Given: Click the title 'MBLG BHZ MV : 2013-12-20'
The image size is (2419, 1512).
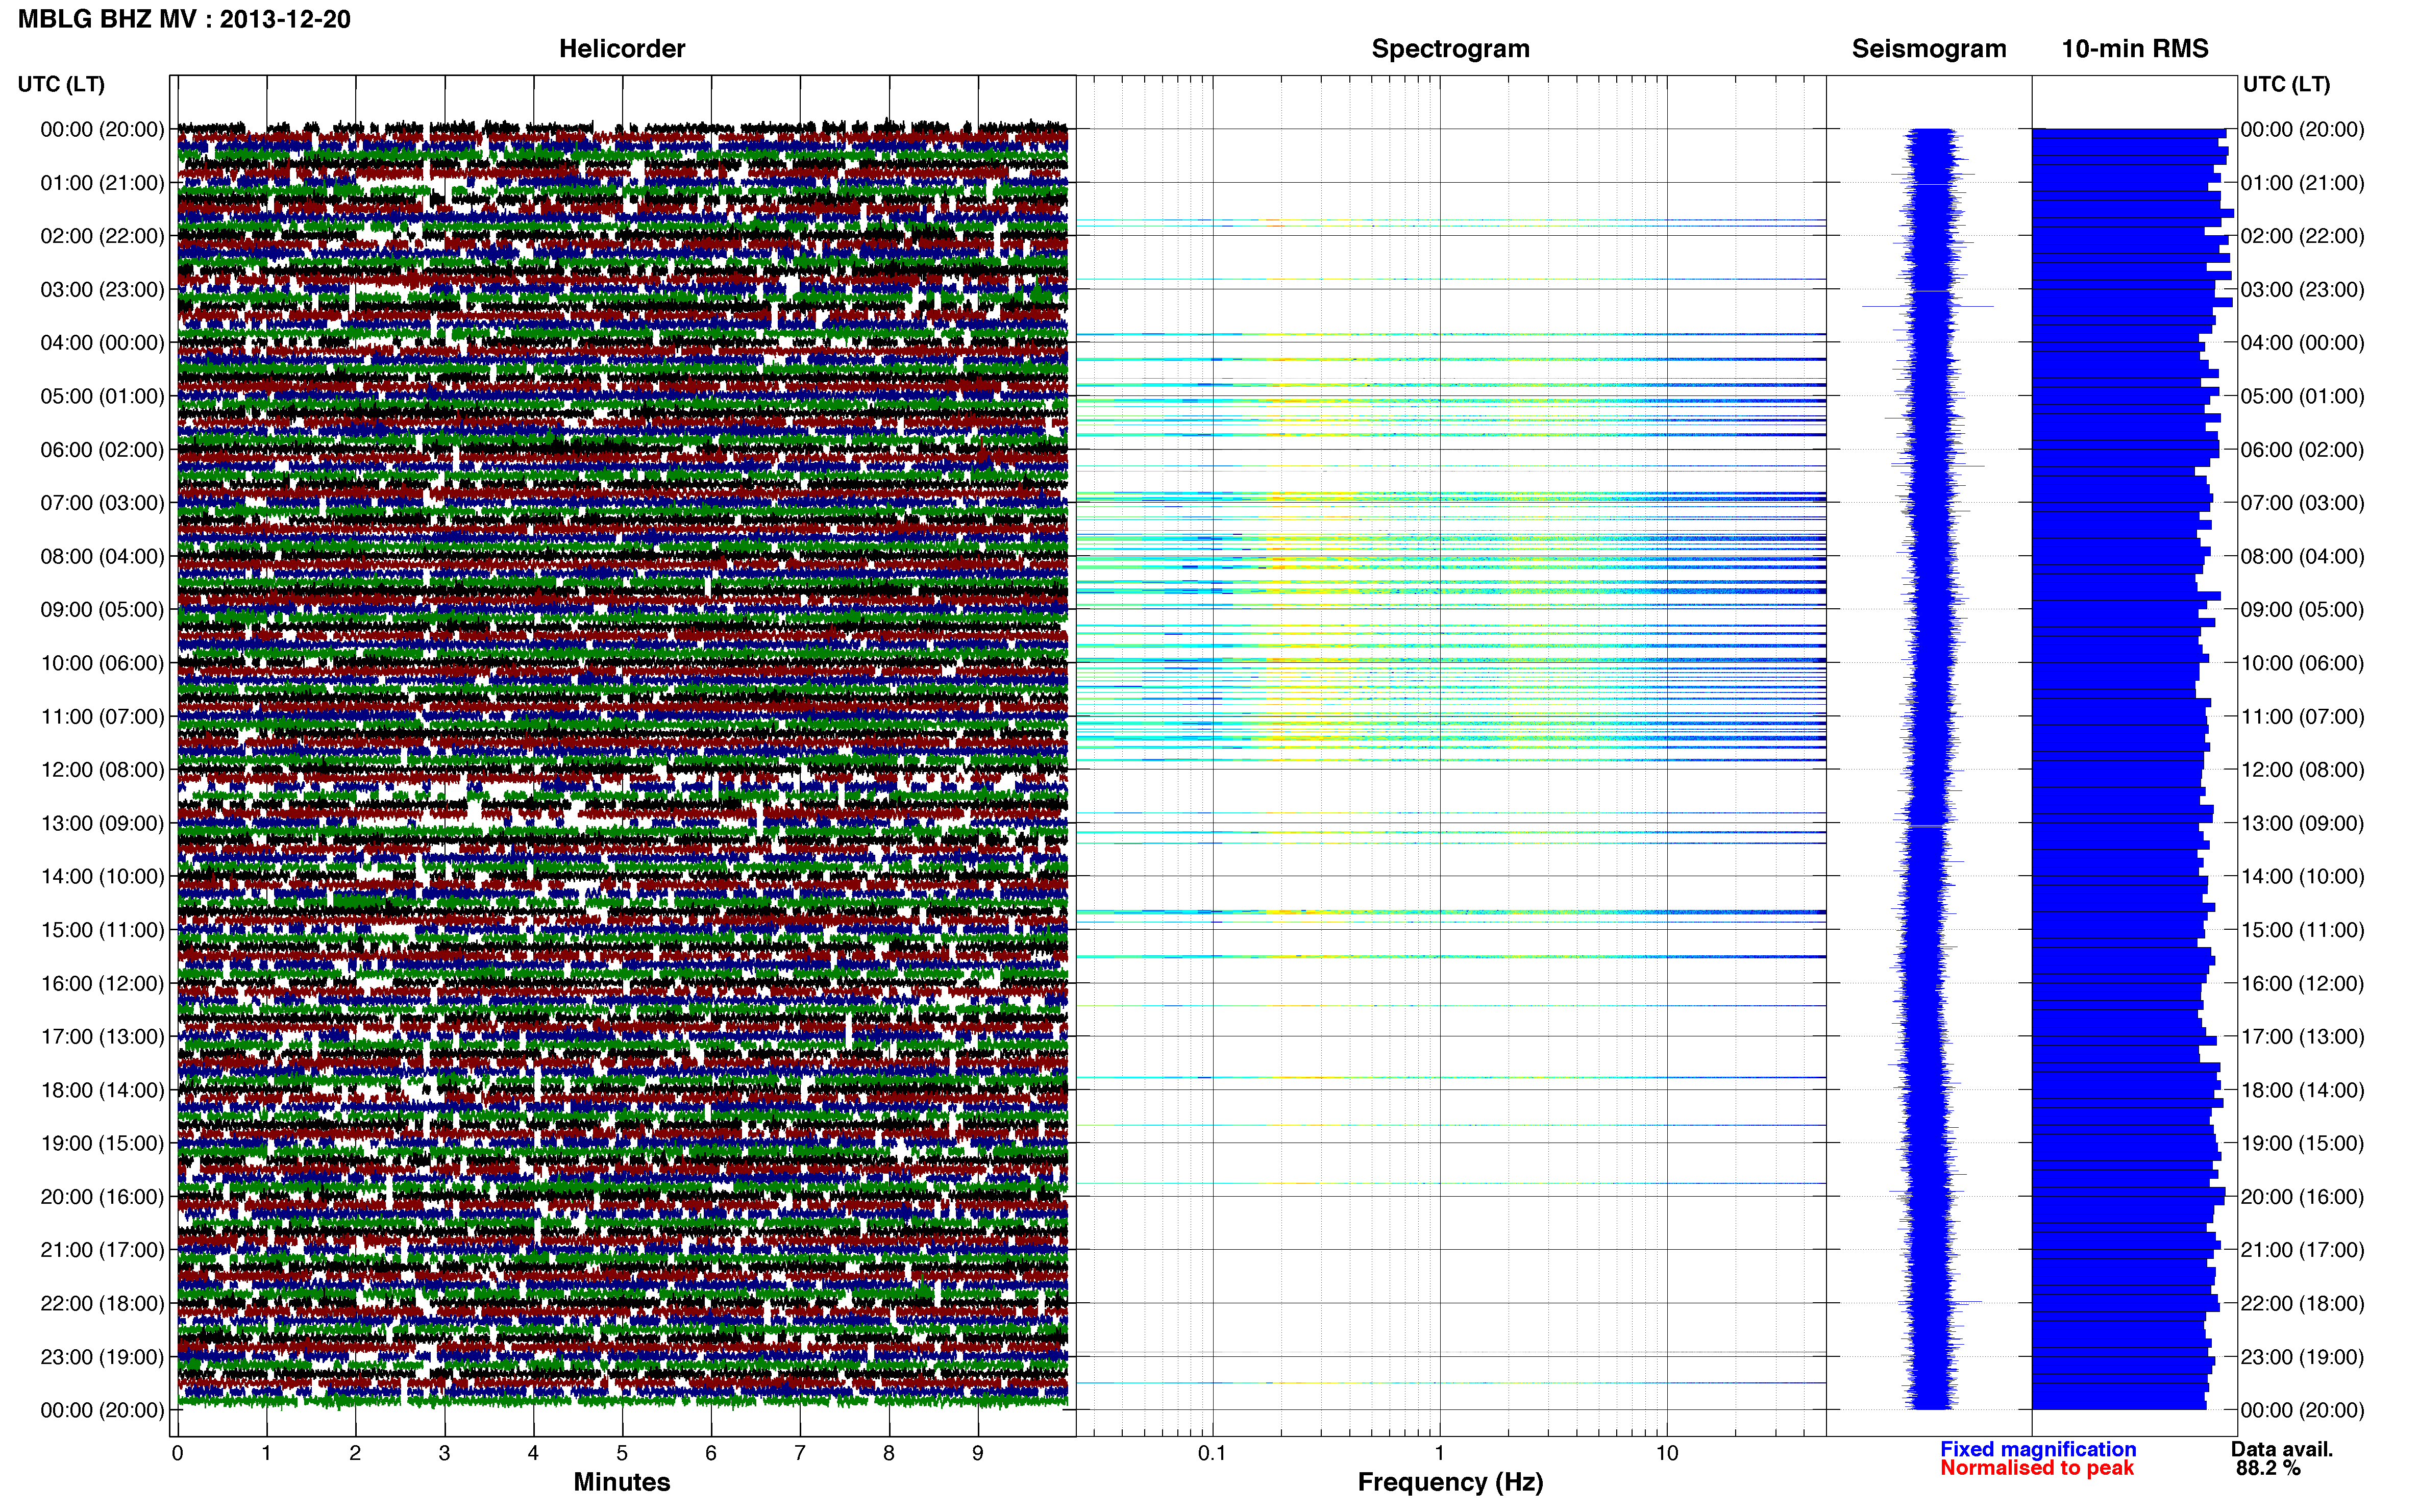Looking at the screenshot, I should tap(185, 19).
